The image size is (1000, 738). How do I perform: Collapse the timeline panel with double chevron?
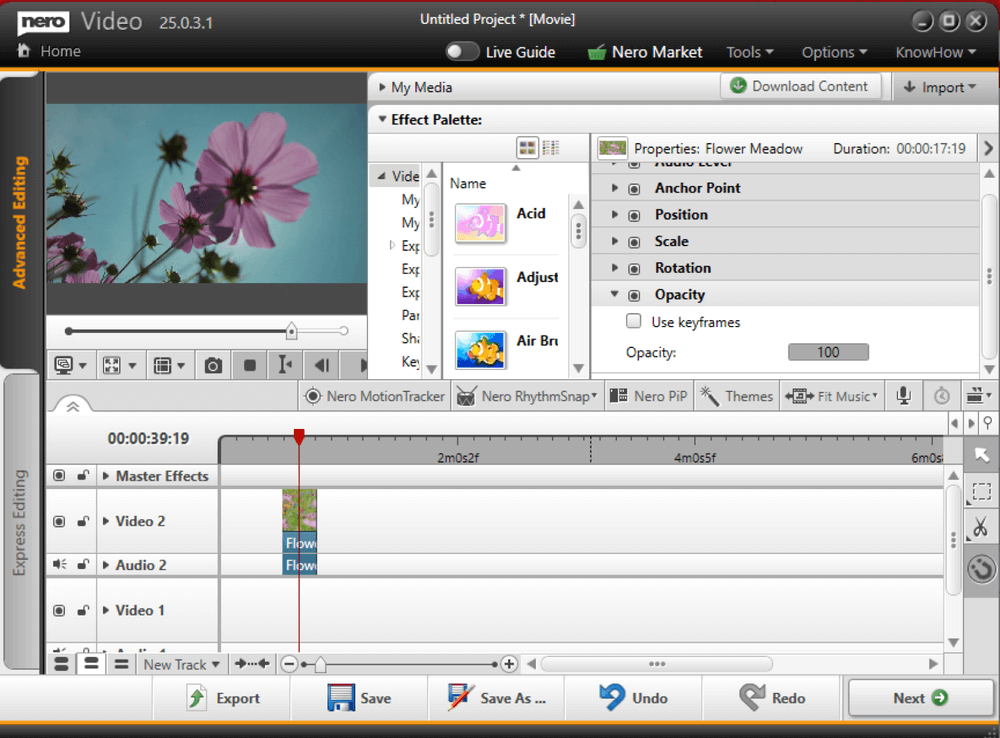click(73, 406)
